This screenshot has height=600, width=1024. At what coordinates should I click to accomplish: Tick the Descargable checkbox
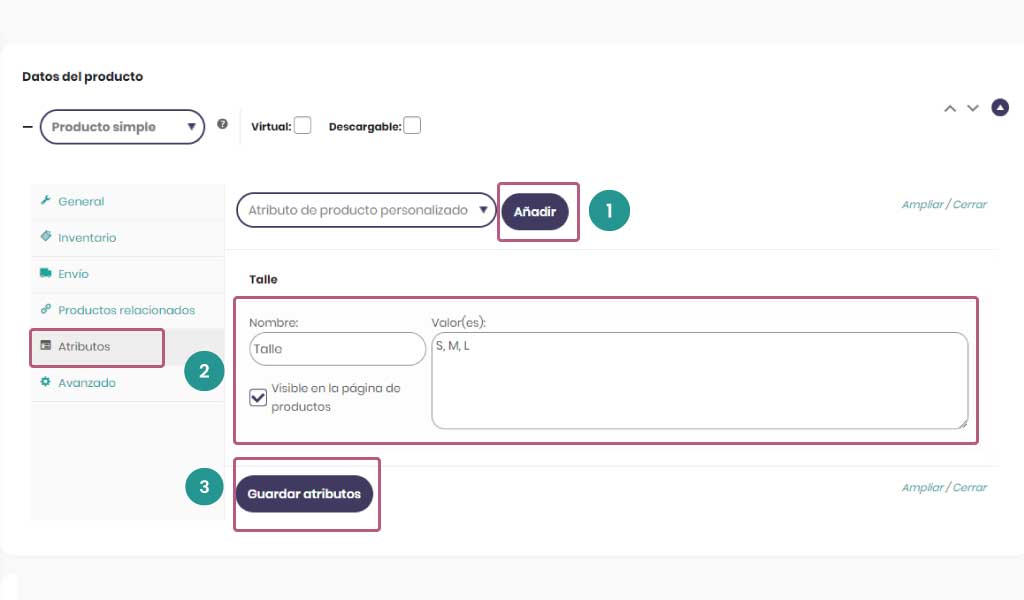pyautogui.click(x=412, y=125)
